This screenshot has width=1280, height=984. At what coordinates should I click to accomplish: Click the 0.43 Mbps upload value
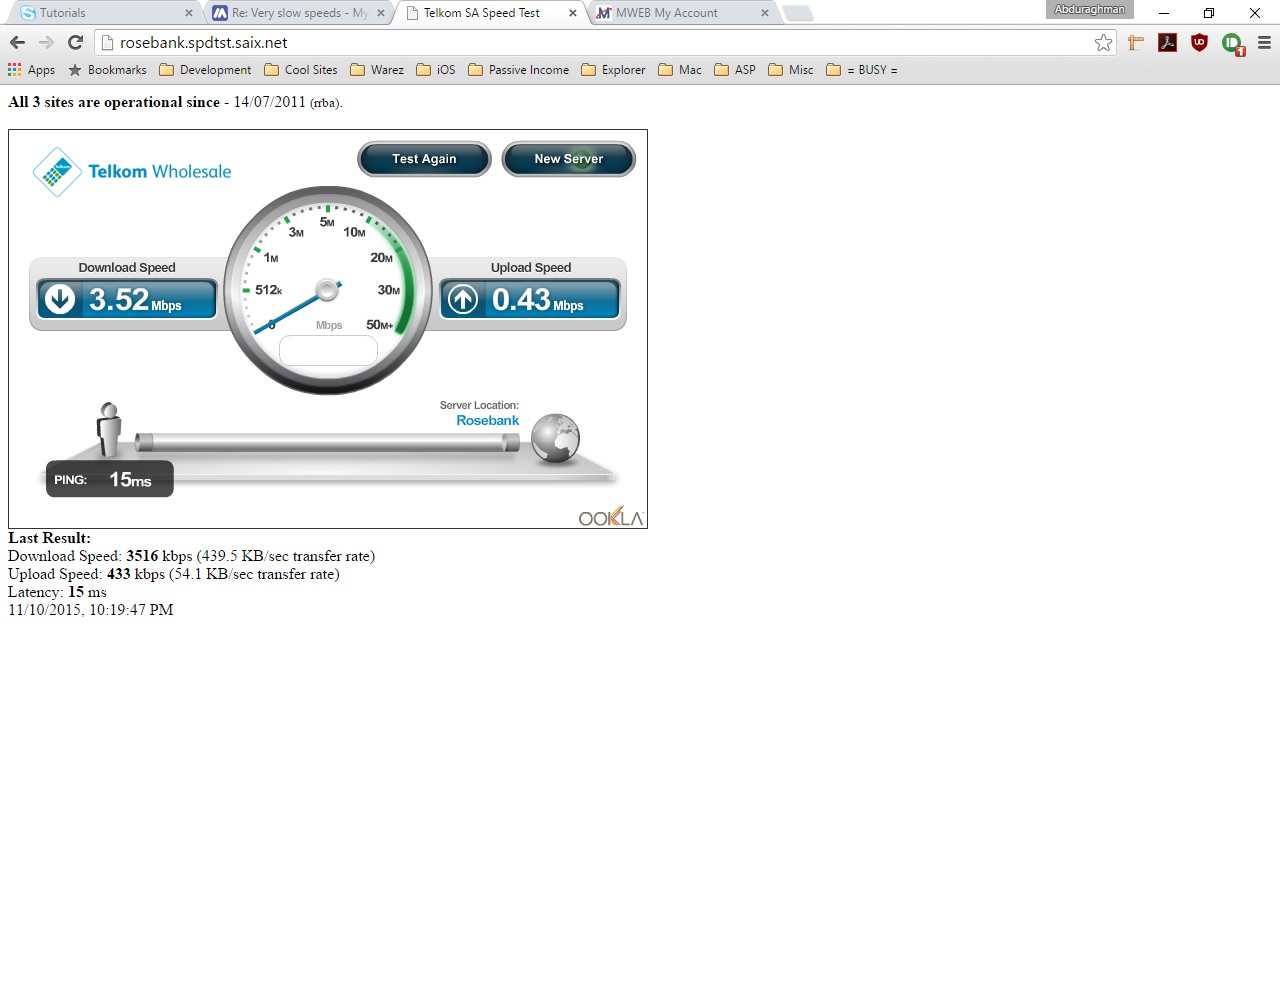[538, 300]
